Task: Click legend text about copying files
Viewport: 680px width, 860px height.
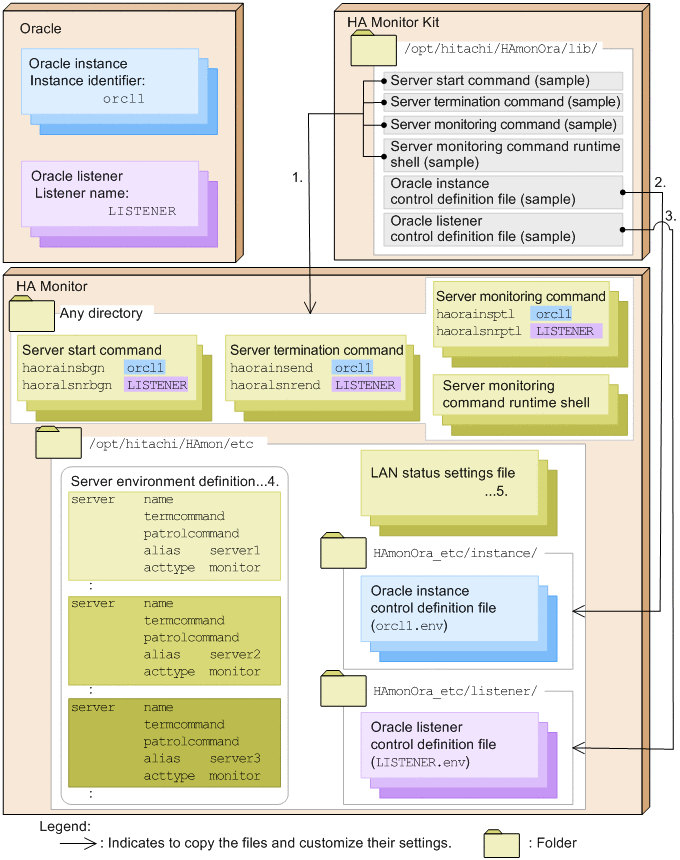Action: pyautogui.click(x=280, y=843)
